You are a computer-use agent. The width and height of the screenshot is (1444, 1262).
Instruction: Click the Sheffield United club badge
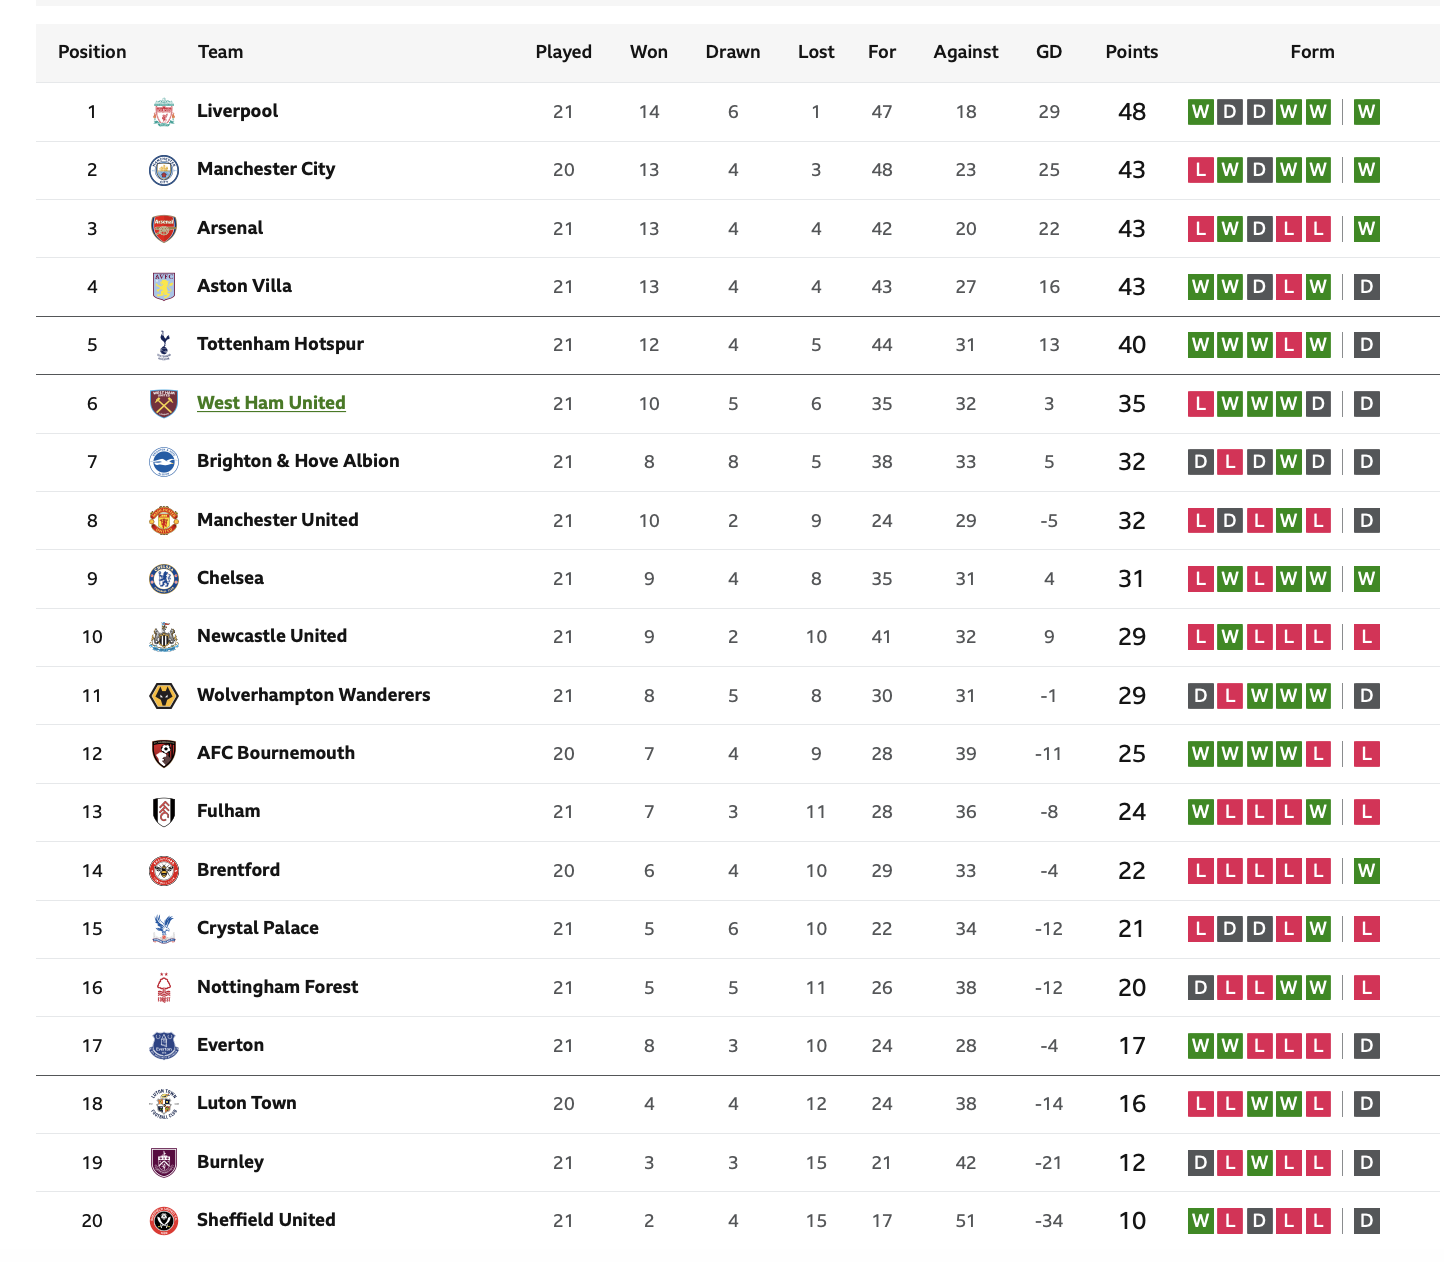point(164,1221)
